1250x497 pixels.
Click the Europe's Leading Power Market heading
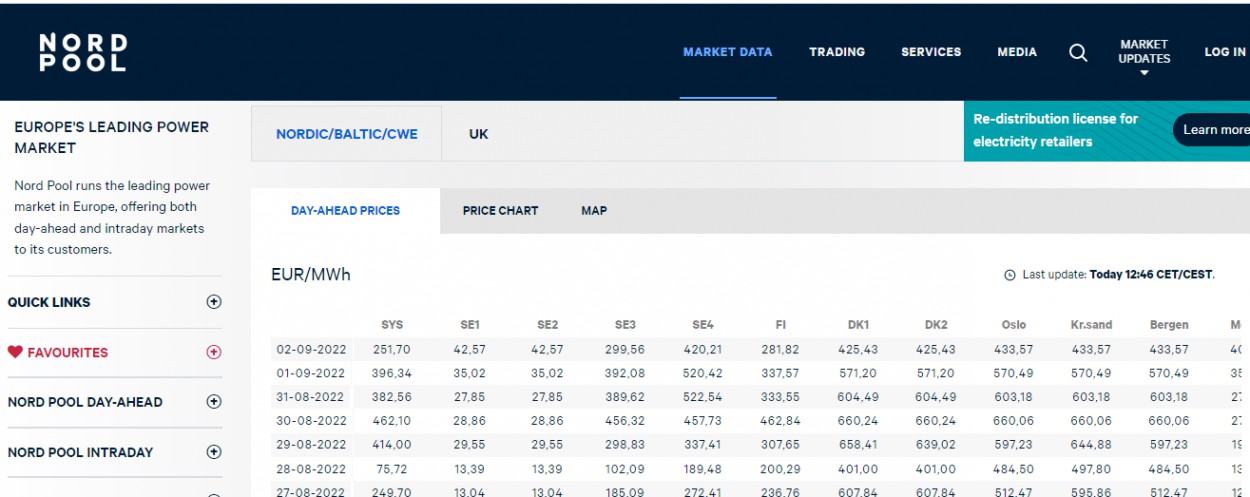click(111, 137)
